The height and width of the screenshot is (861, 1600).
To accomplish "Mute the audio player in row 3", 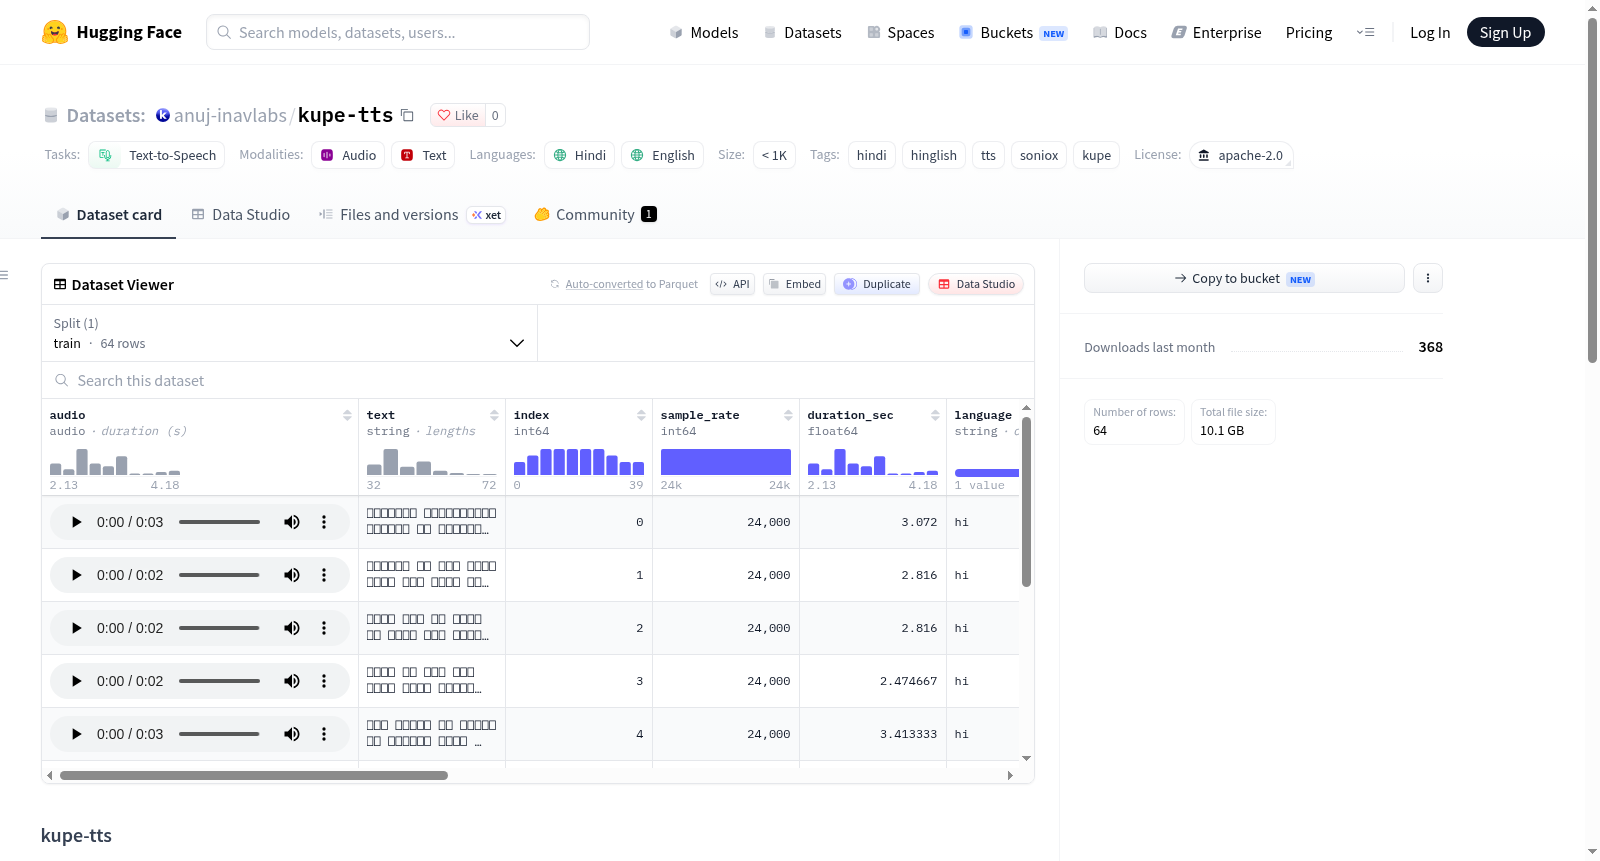I will (292, 681).
